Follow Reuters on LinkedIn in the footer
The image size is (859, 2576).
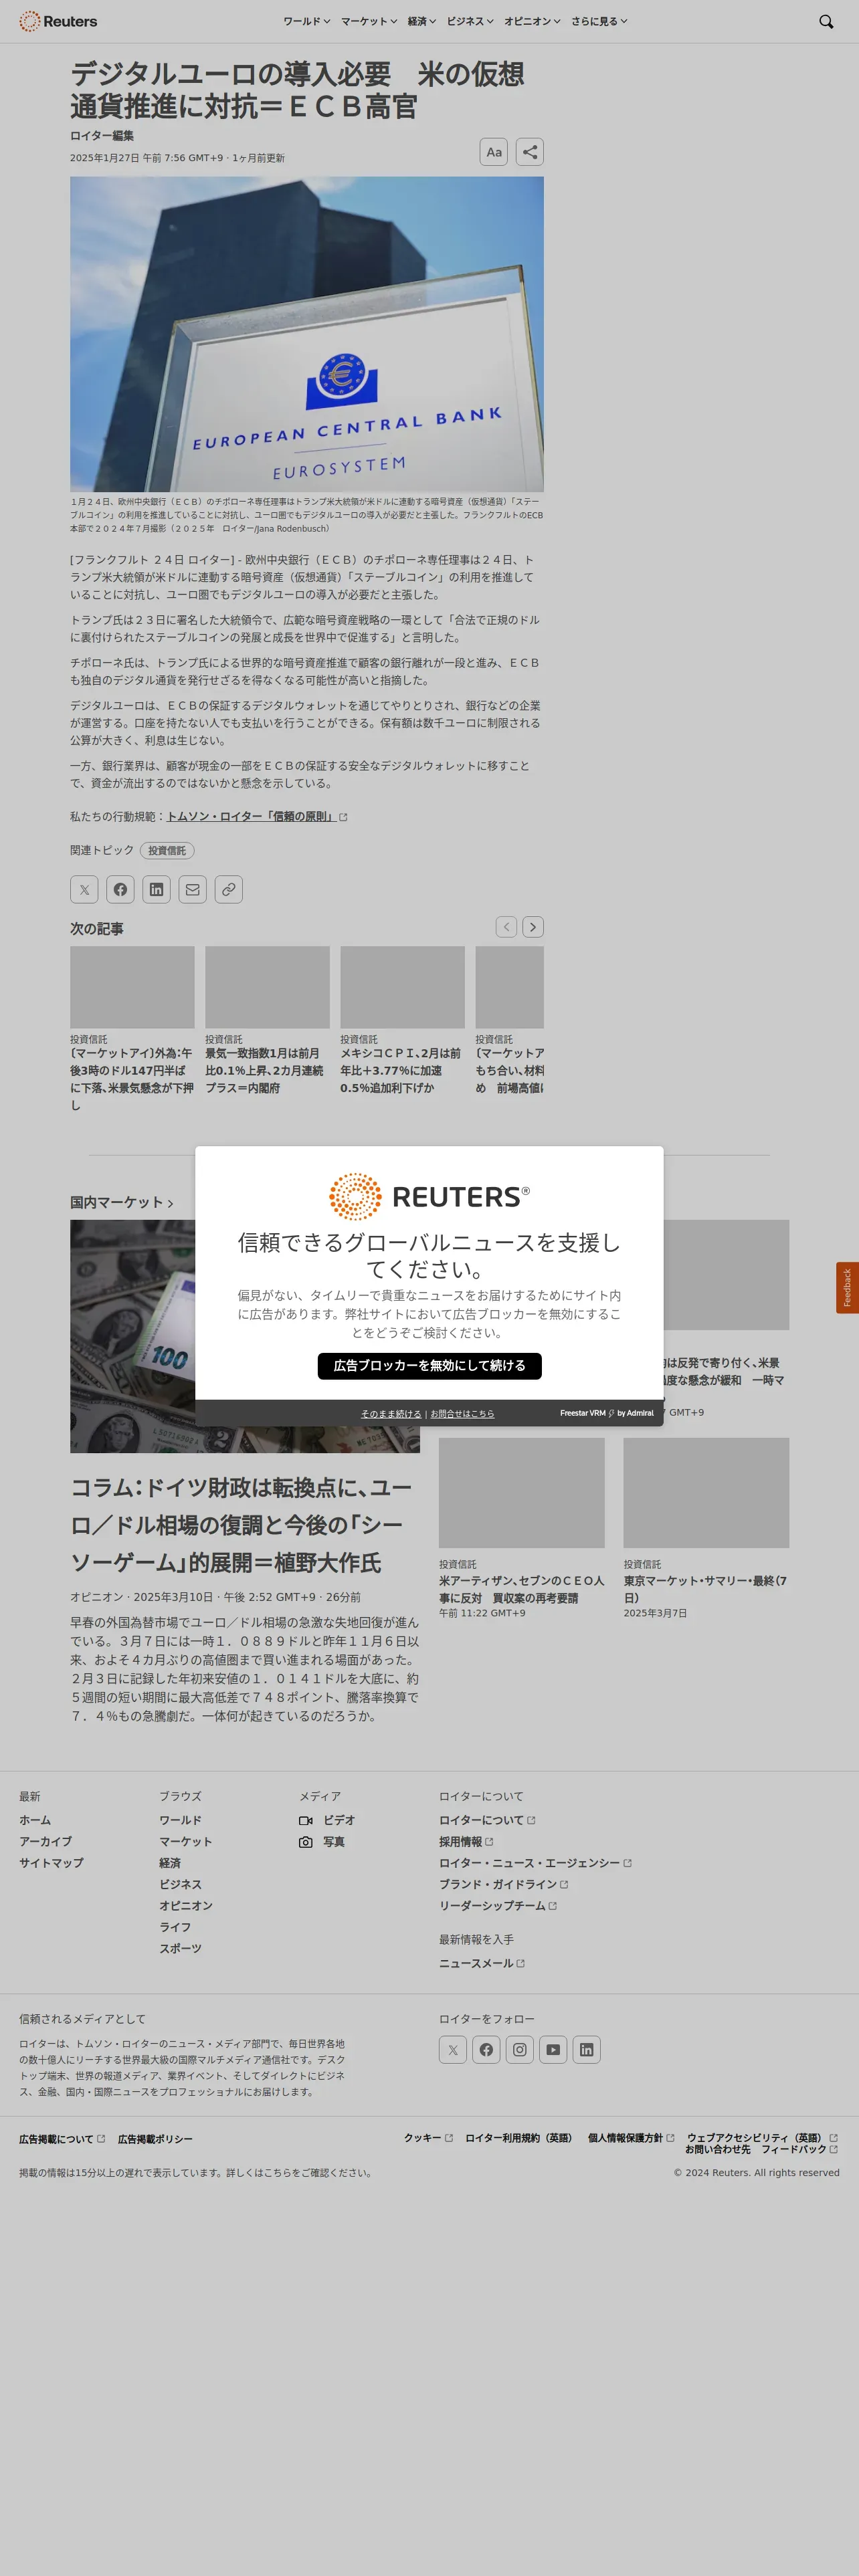pos(587,2049)
